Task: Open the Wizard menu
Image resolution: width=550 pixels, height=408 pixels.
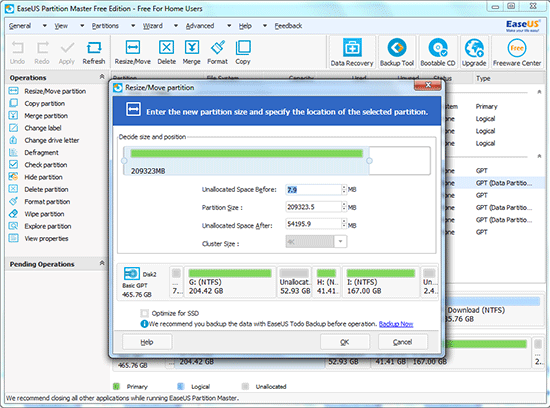Action: coord(153,26)
